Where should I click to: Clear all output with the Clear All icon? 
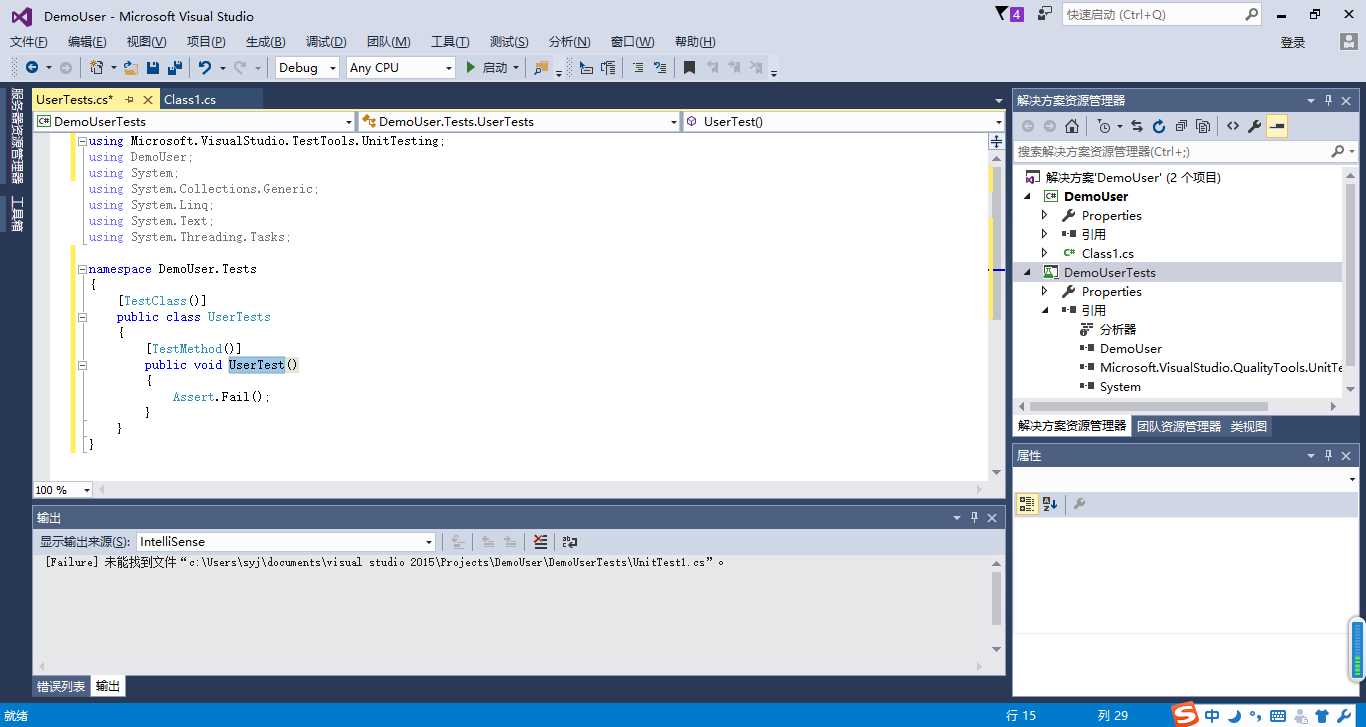point(541,542)
